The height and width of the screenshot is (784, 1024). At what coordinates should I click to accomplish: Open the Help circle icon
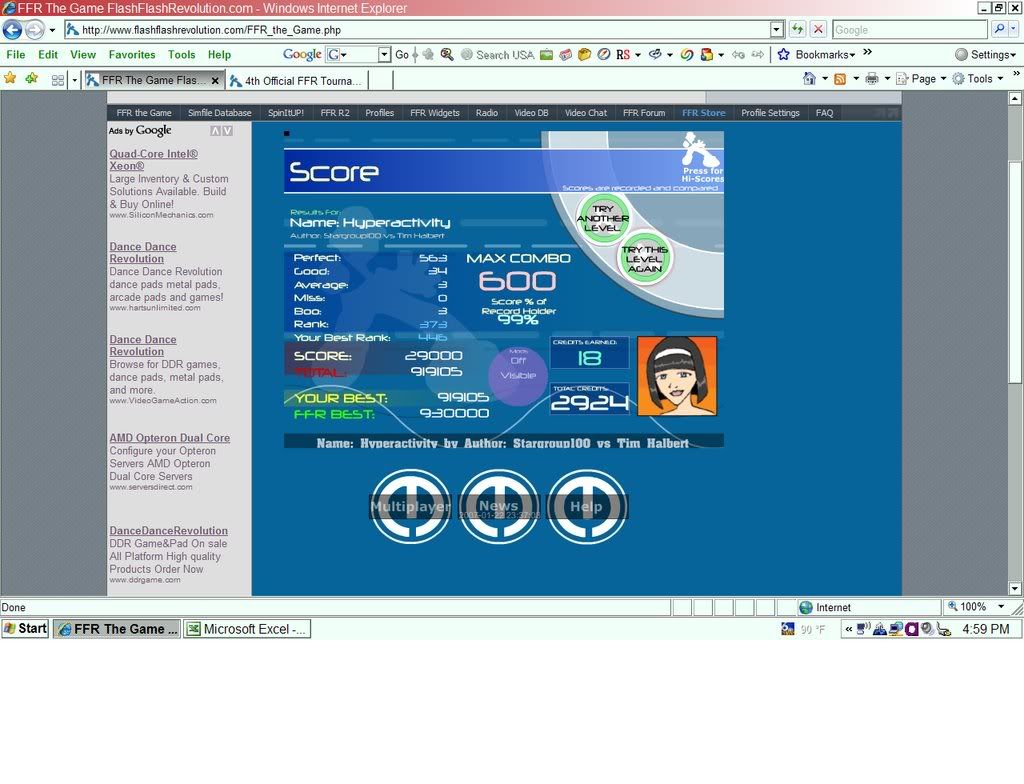pyautogui.click(x=586, y=507)
